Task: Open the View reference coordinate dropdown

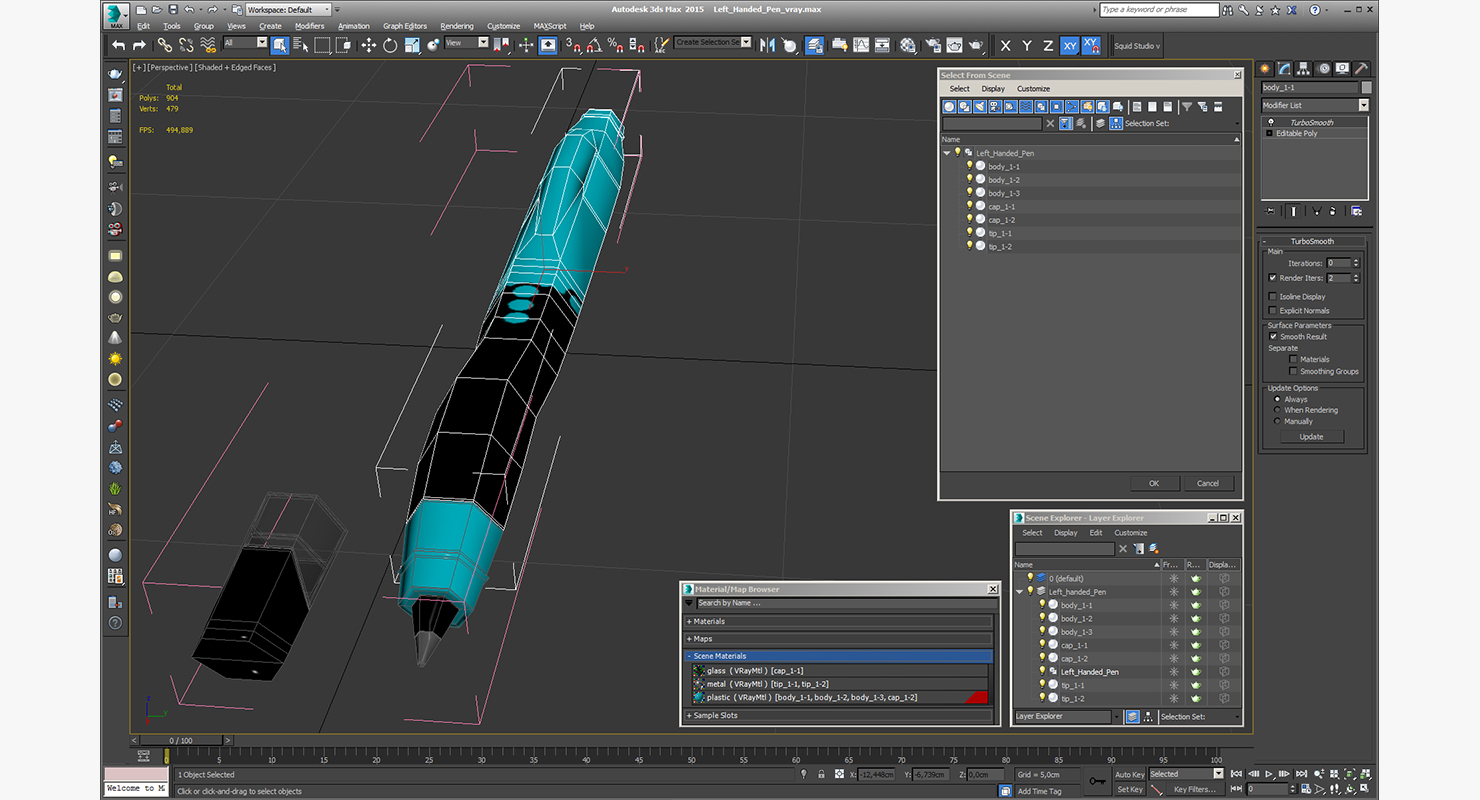Action: pos(467,43)
